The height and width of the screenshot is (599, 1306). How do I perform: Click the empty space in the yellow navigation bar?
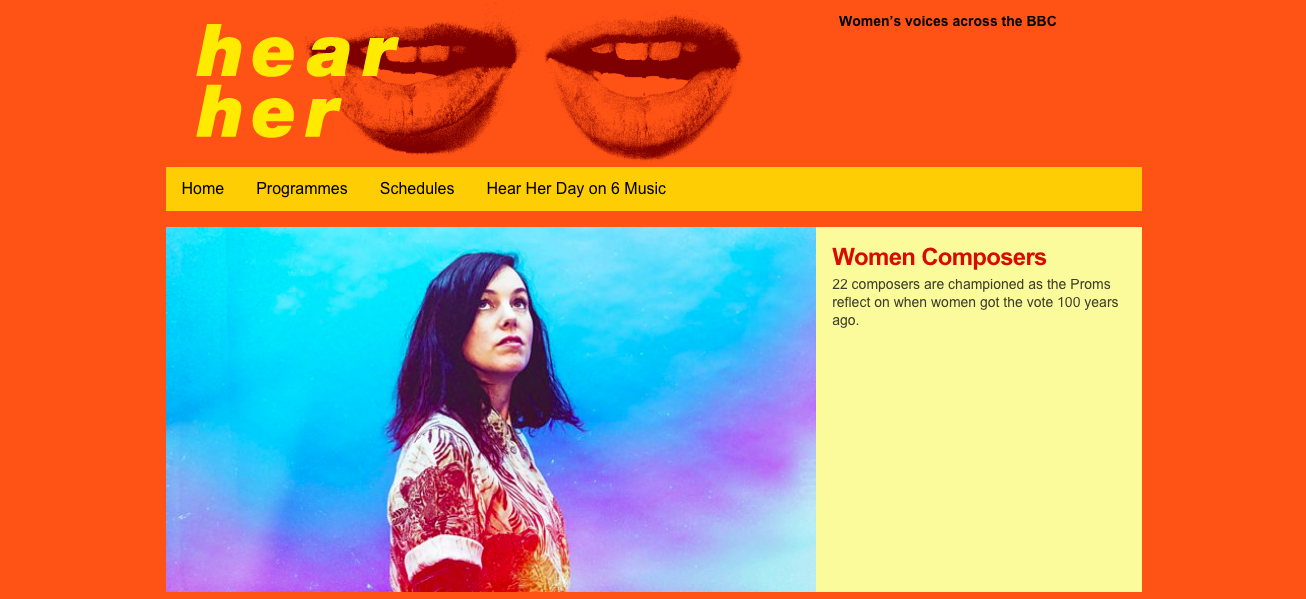coord(900,189)
